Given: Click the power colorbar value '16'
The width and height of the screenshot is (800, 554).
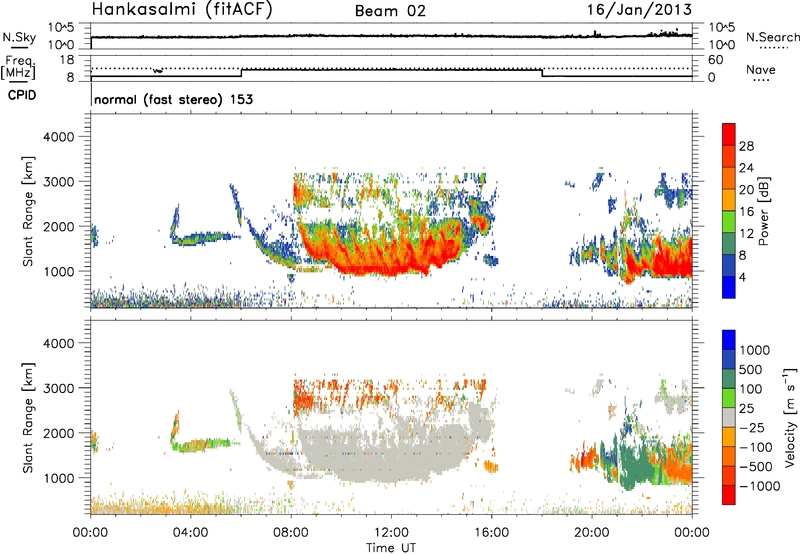Looking at the screenshot, I should click(x=746, y=212).
